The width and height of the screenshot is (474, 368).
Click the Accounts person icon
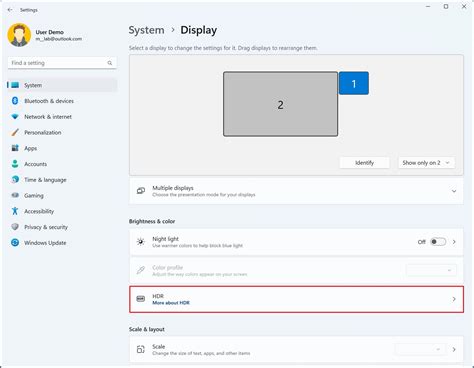click(15, 164)
